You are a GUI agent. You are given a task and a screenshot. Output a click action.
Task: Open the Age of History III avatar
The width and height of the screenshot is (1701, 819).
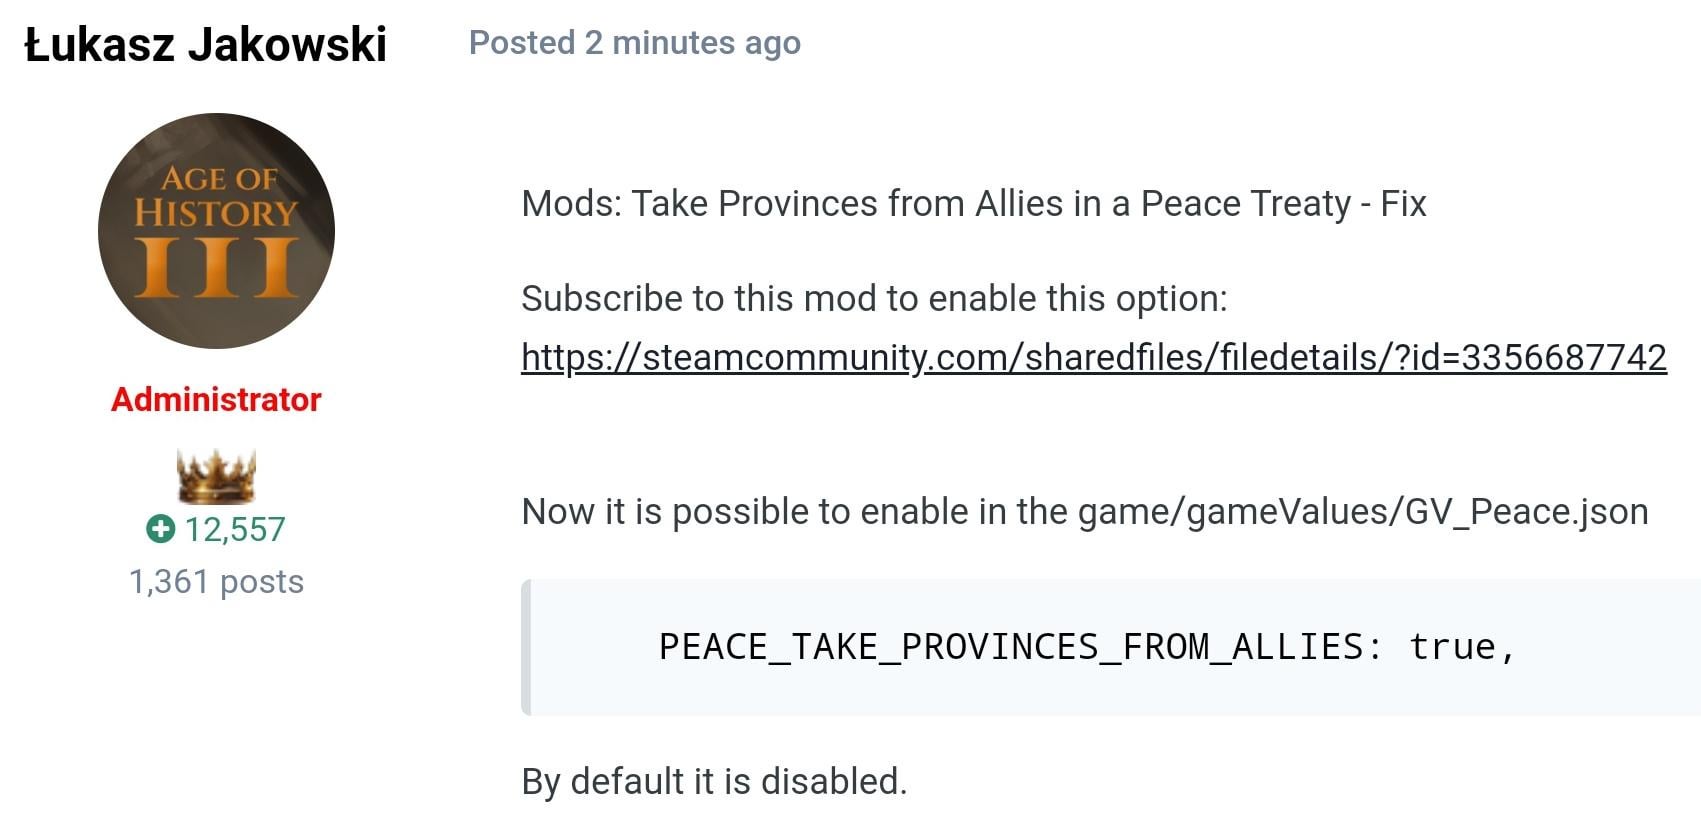click(216, 231)
